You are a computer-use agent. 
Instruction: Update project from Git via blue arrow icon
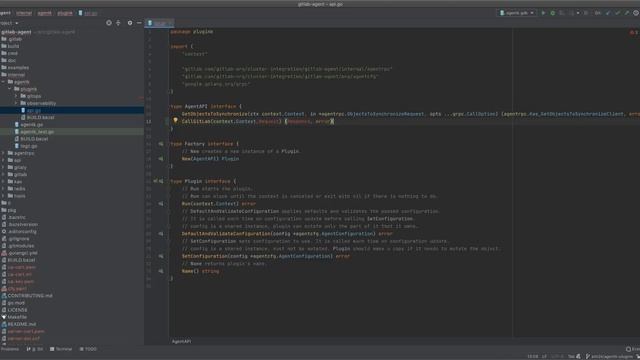(x=608, y=13)
